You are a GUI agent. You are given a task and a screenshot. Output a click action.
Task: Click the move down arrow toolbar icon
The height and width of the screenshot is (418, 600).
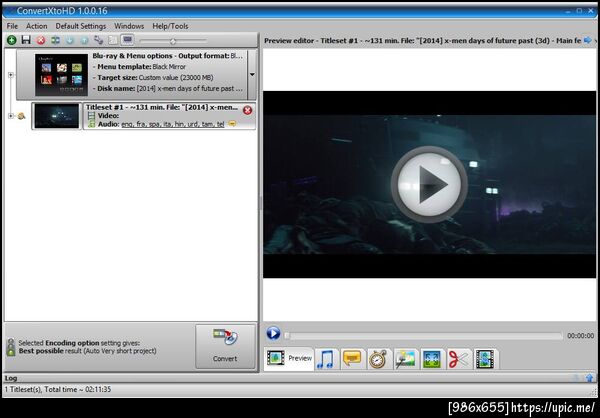coord(70,40)
